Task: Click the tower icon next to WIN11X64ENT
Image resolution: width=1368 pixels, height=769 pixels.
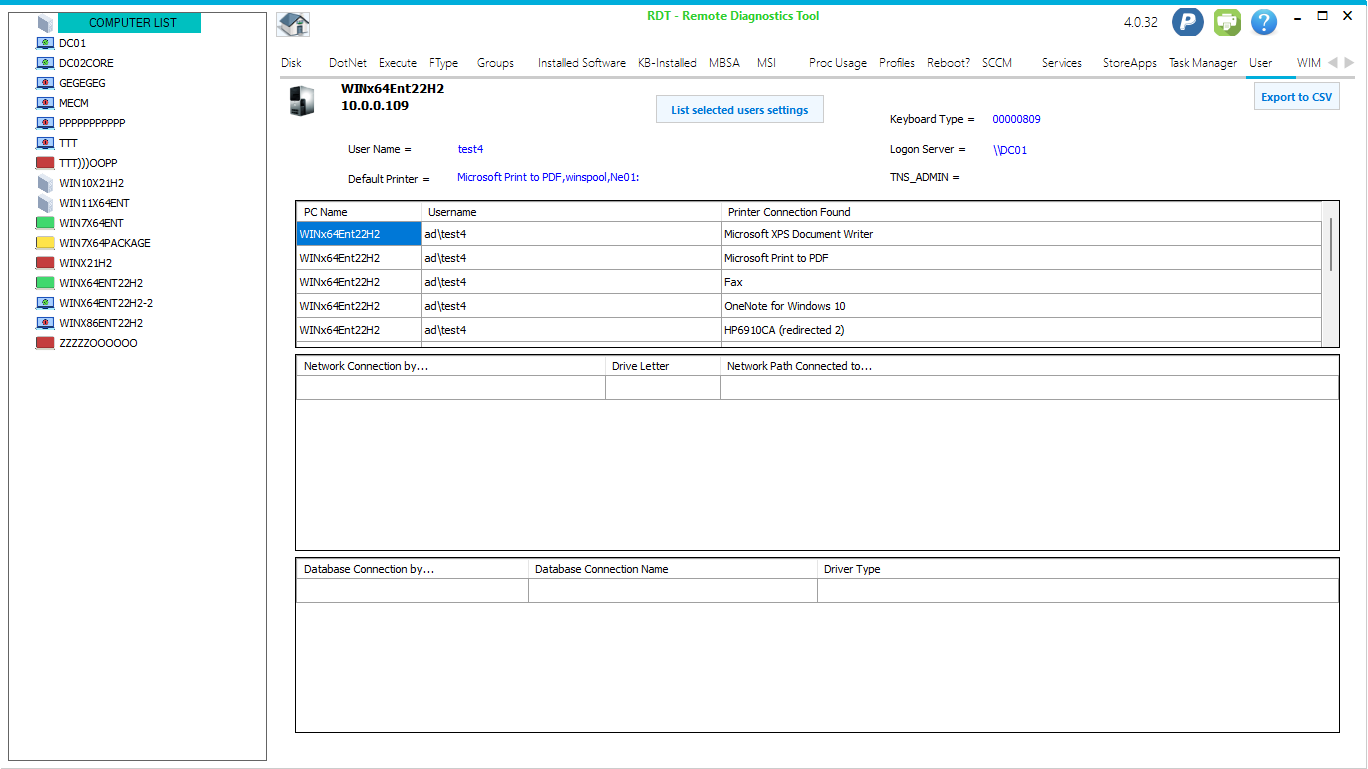Action: [x=44, y=203]
